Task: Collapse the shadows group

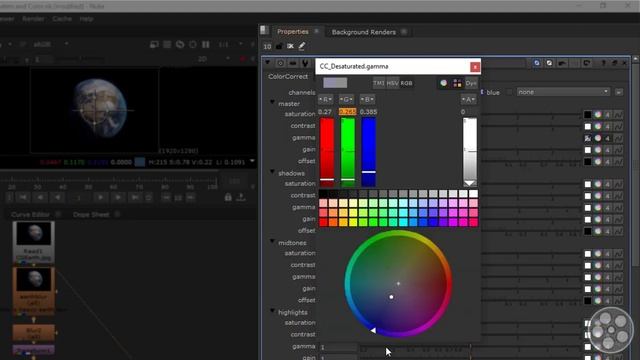Action: click(272, 171)
